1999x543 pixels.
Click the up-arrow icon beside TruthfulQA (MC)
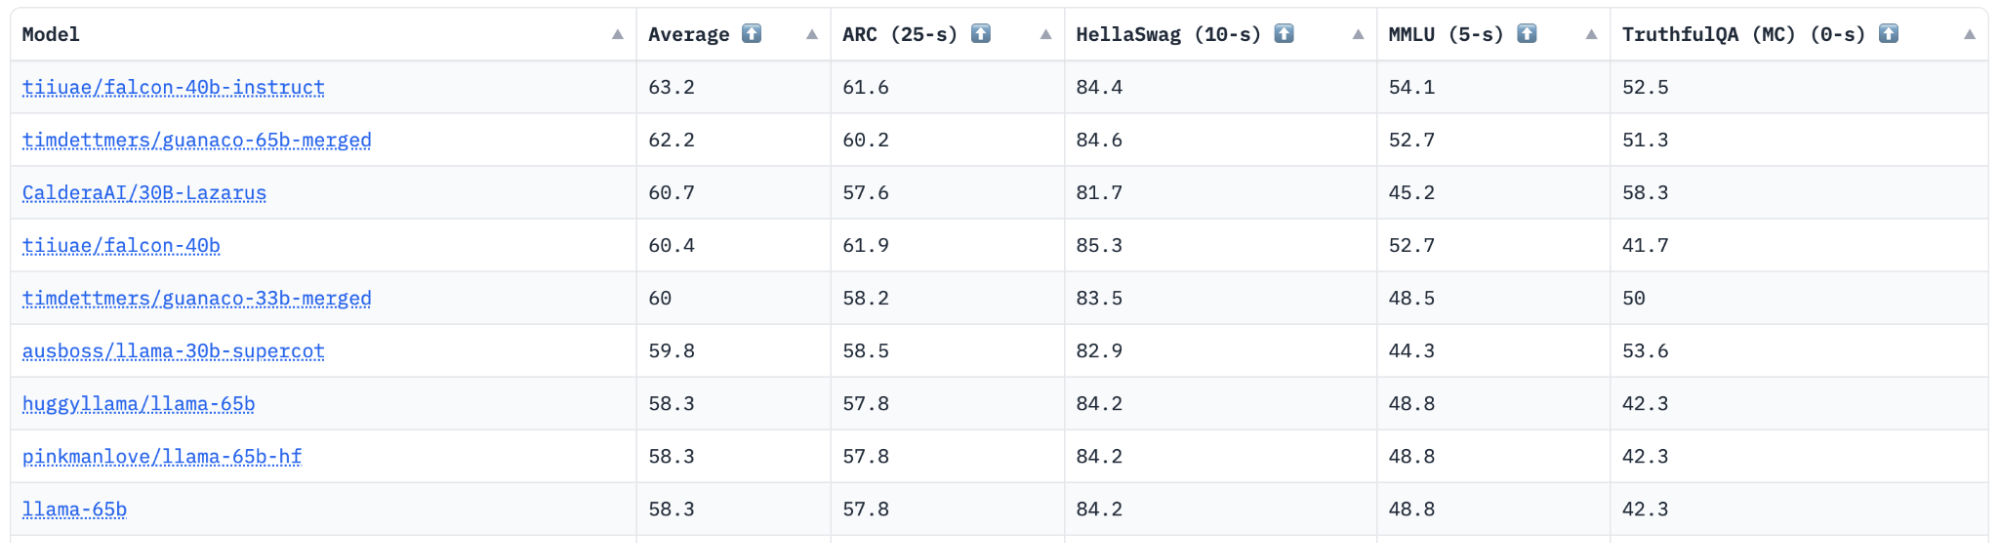[x=1888, y=34]
